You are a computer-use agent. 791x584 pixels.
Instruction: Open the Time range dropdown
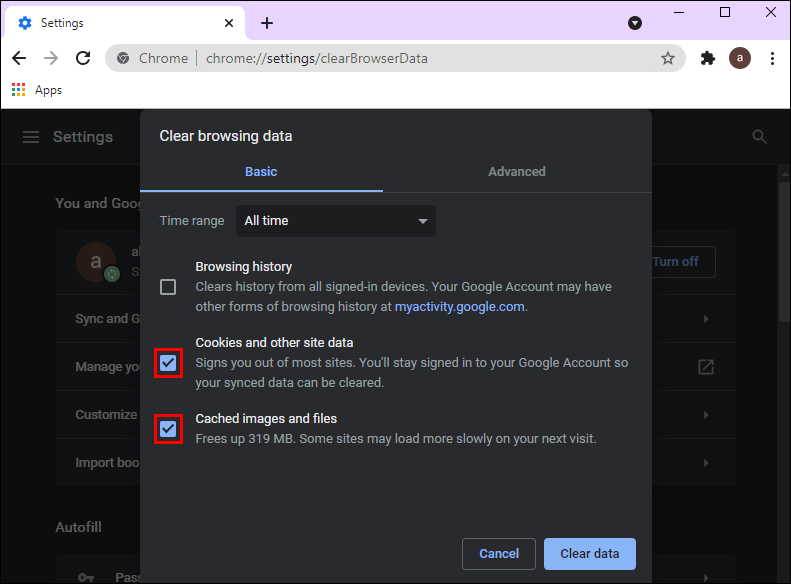pyautogui.click(x=335, y=221)
